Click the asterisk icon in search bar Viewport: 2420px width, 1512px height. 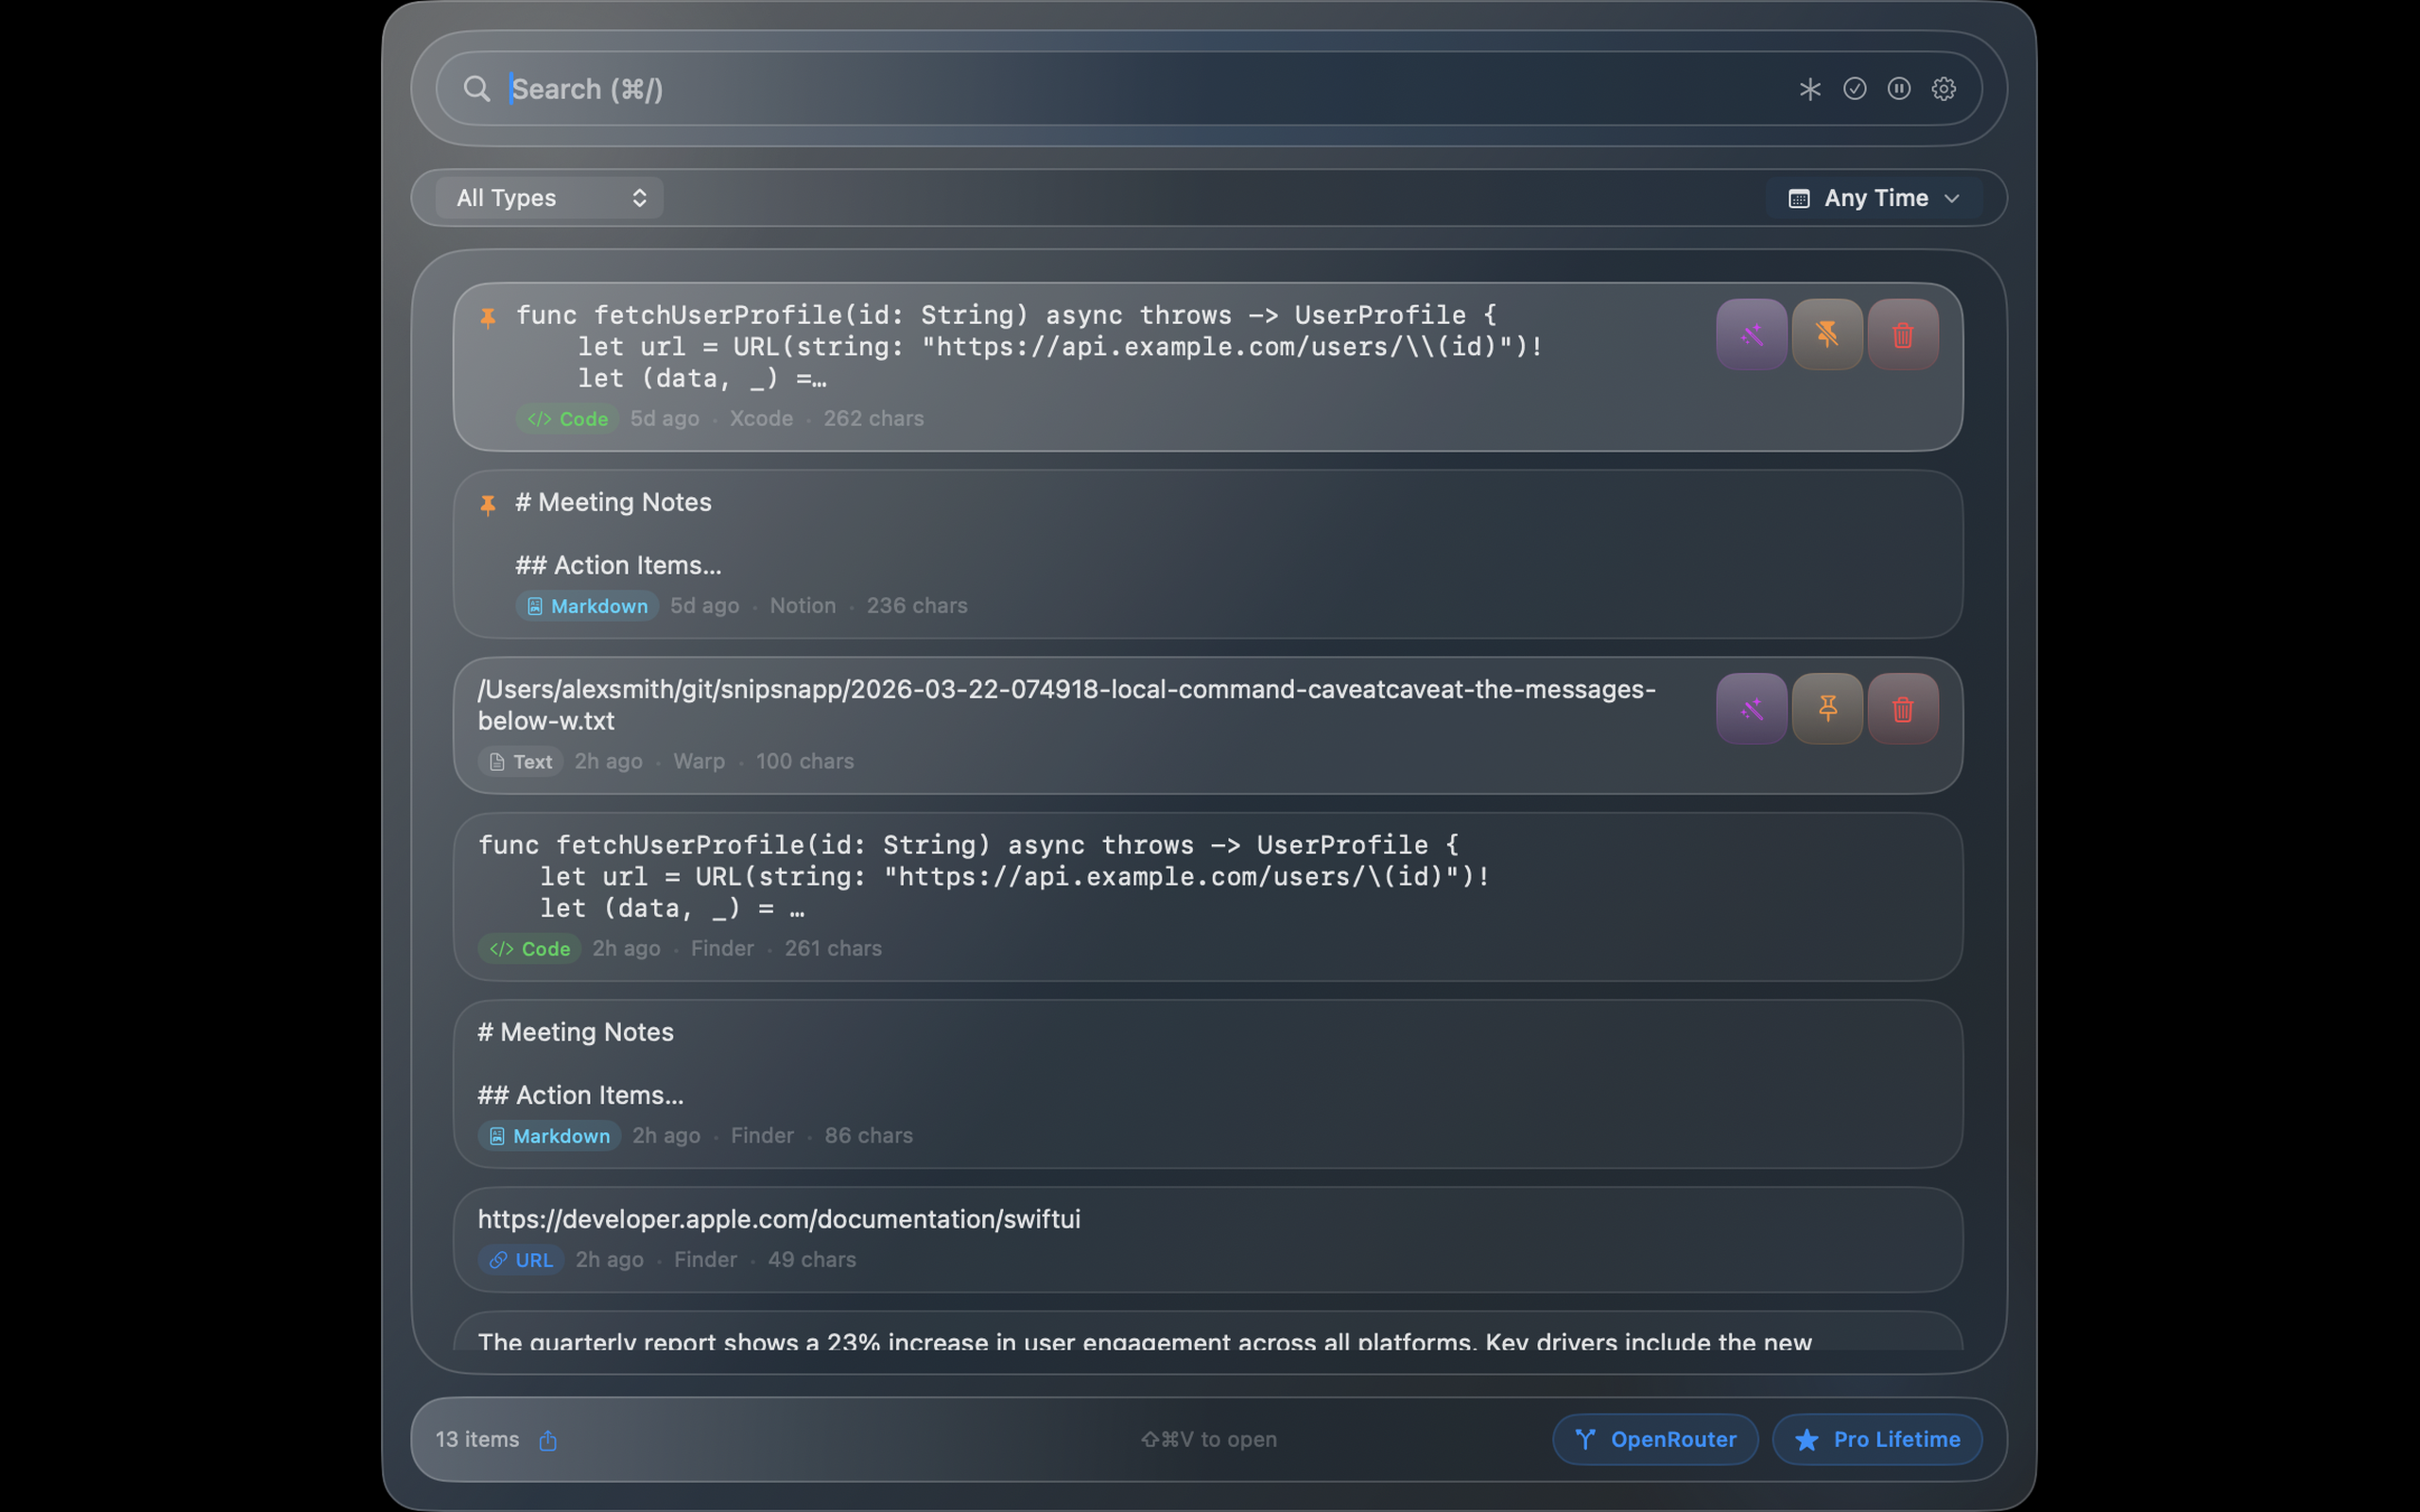pos(1810,89)
